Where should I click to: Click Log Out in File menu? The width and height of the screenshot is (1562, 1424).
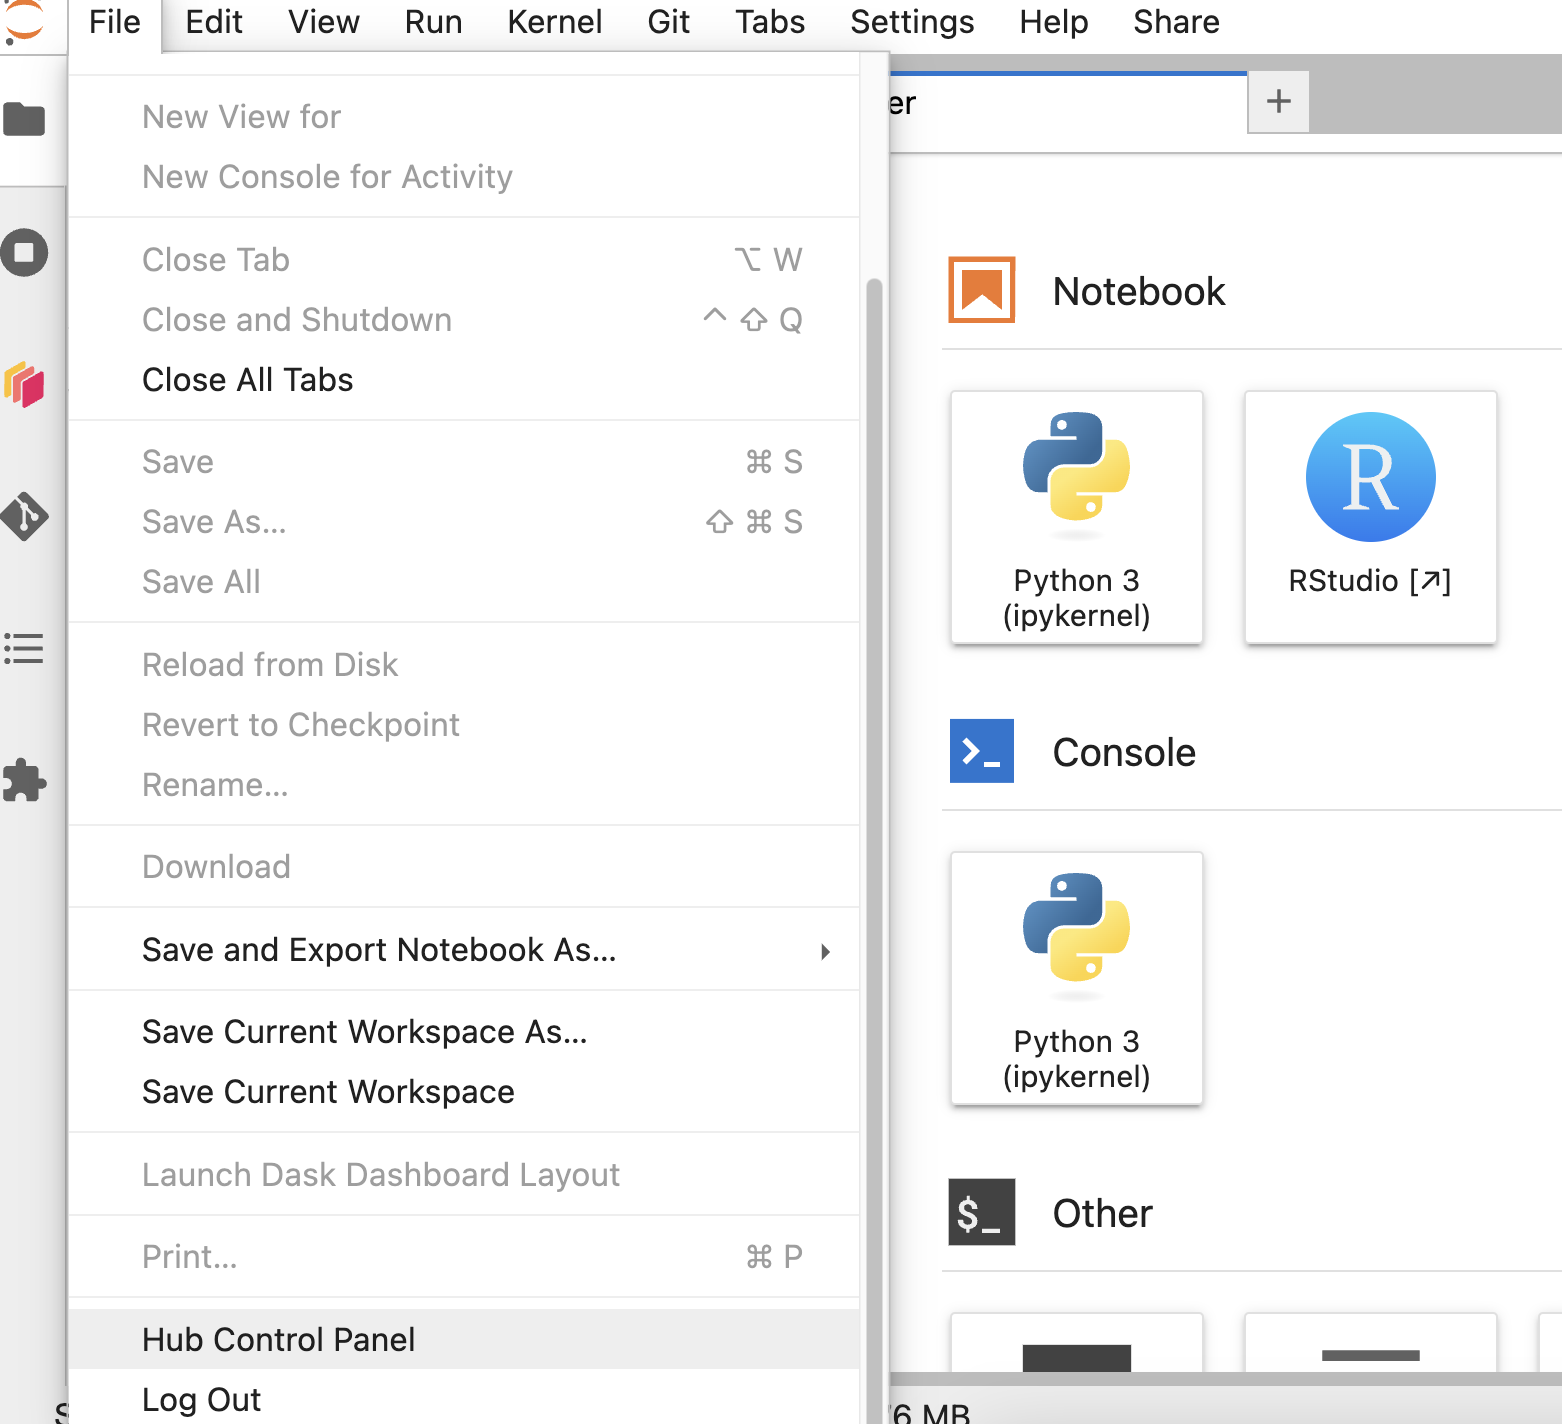tap(201, 1400)
